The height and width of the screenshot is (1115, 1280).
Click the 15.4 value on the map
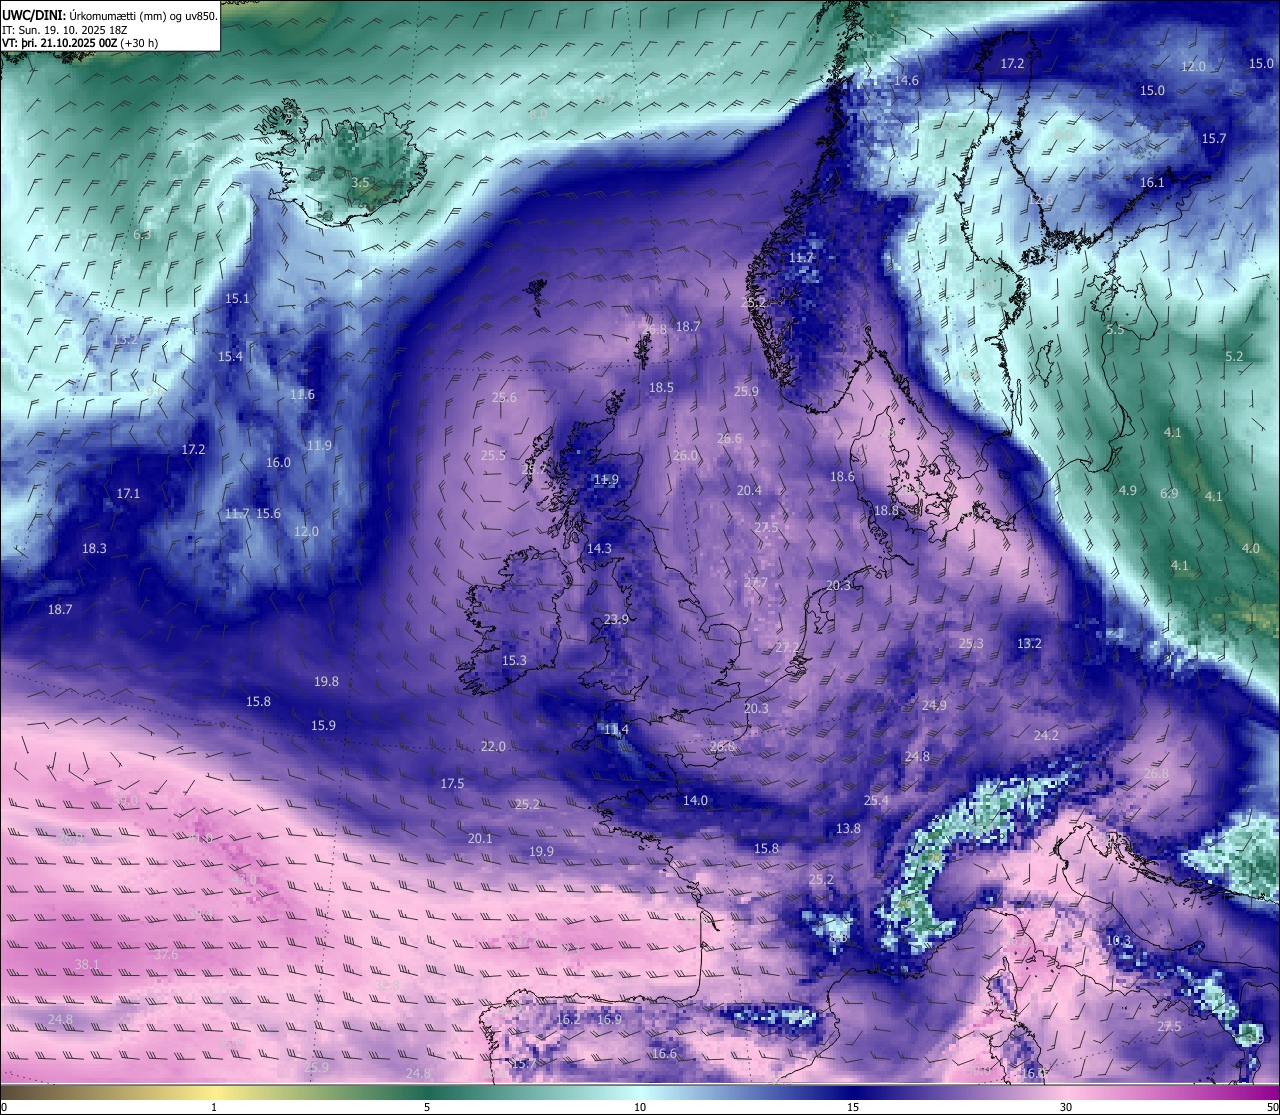[230, 356]
